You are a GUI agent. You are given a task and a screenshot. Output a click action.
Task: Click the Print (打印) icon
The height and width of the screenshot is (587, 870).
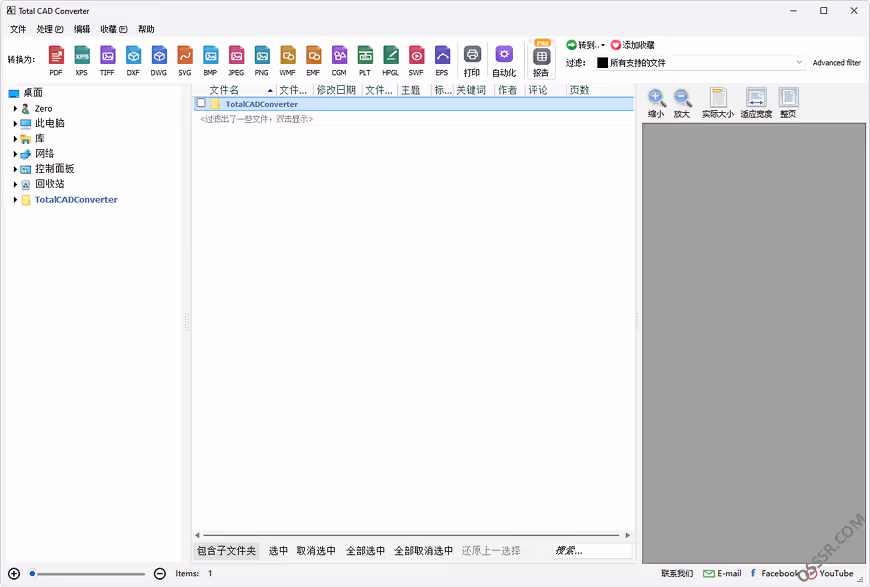(x=472, y=60)
